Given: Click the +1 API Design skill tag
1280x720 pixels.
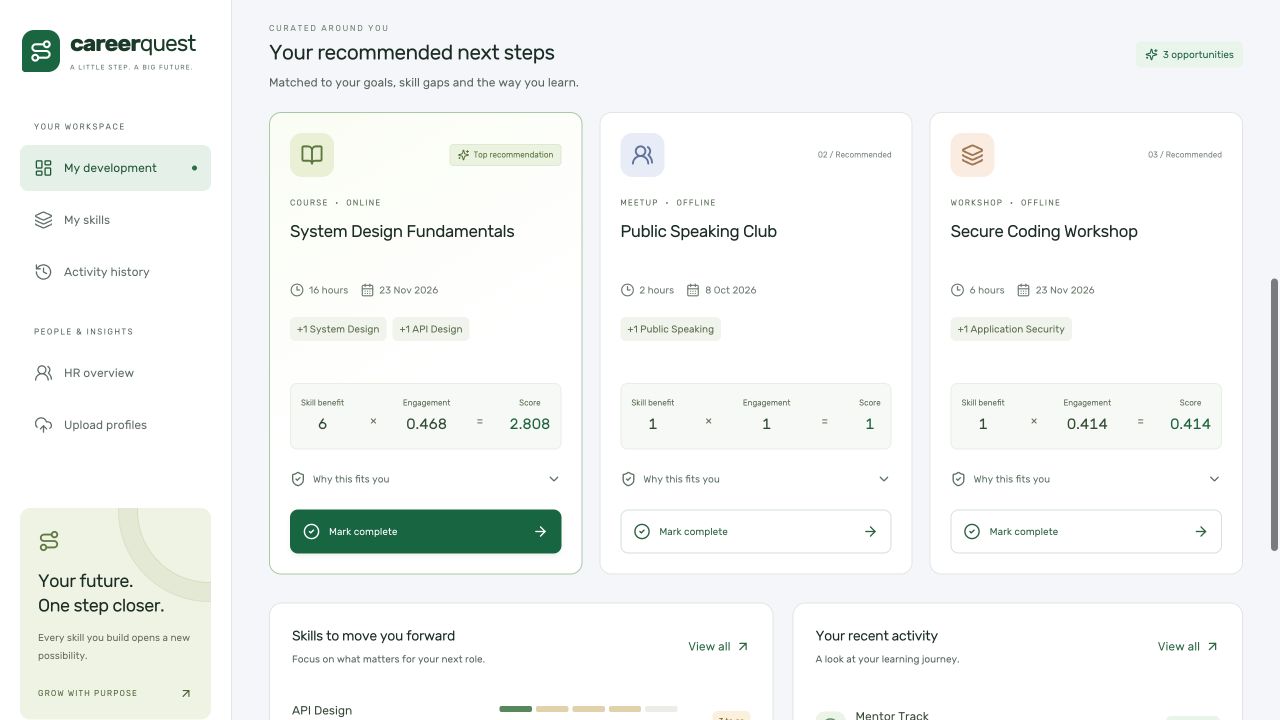Looking at the screenshot, I should pos(431,329).
